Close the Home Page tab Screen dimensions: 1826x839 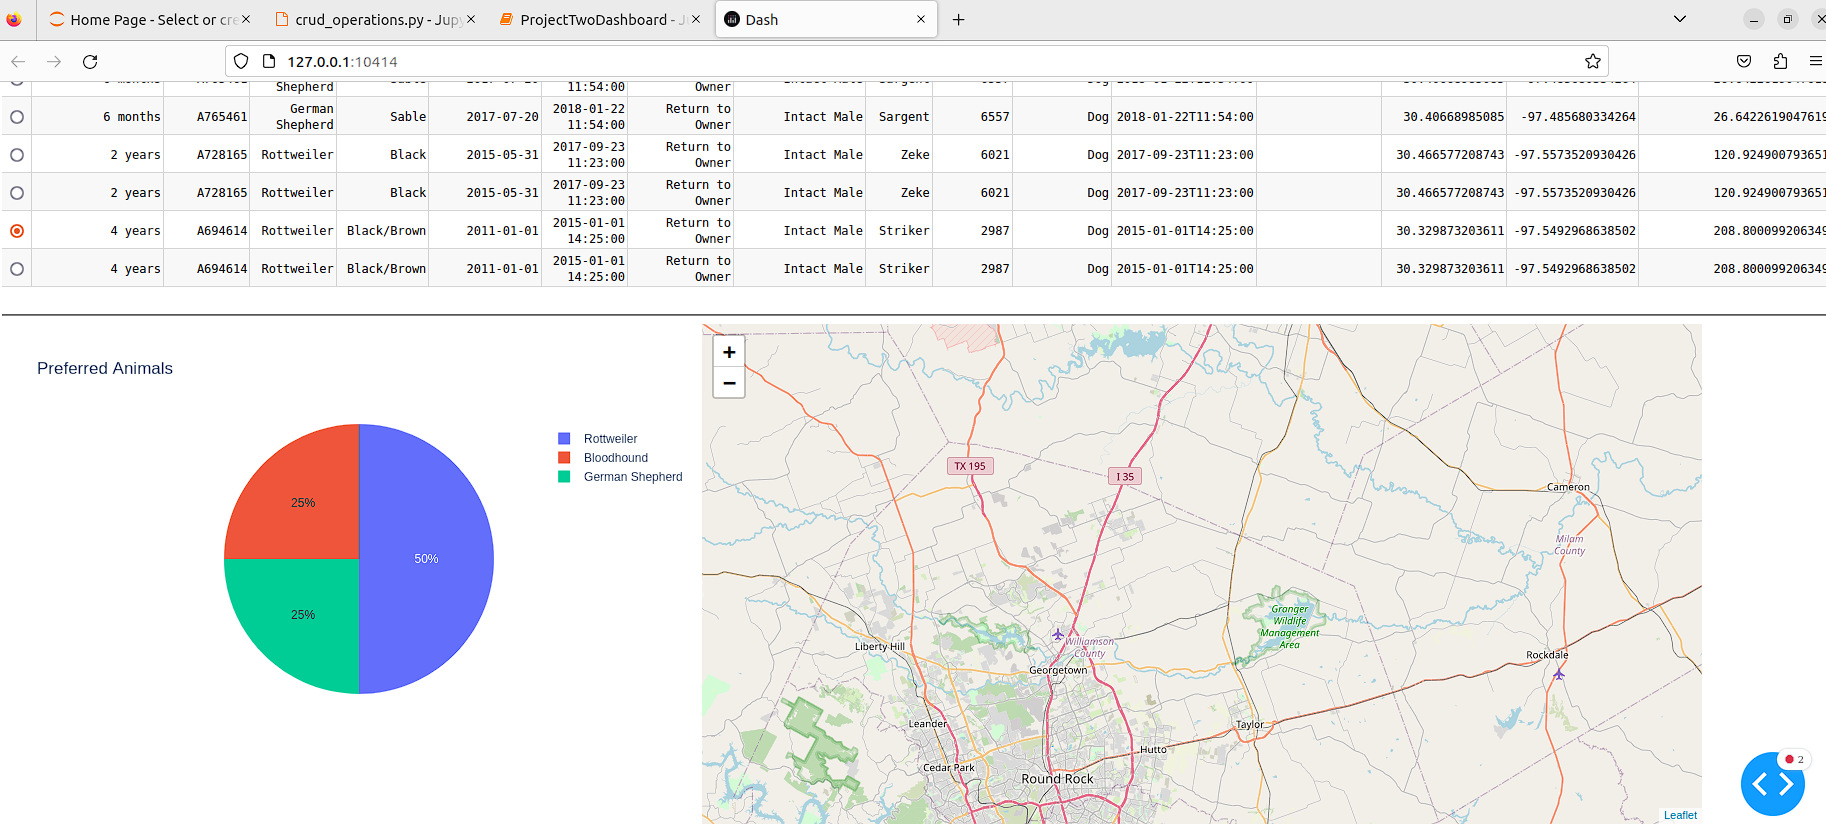click(x=246, y=19)
